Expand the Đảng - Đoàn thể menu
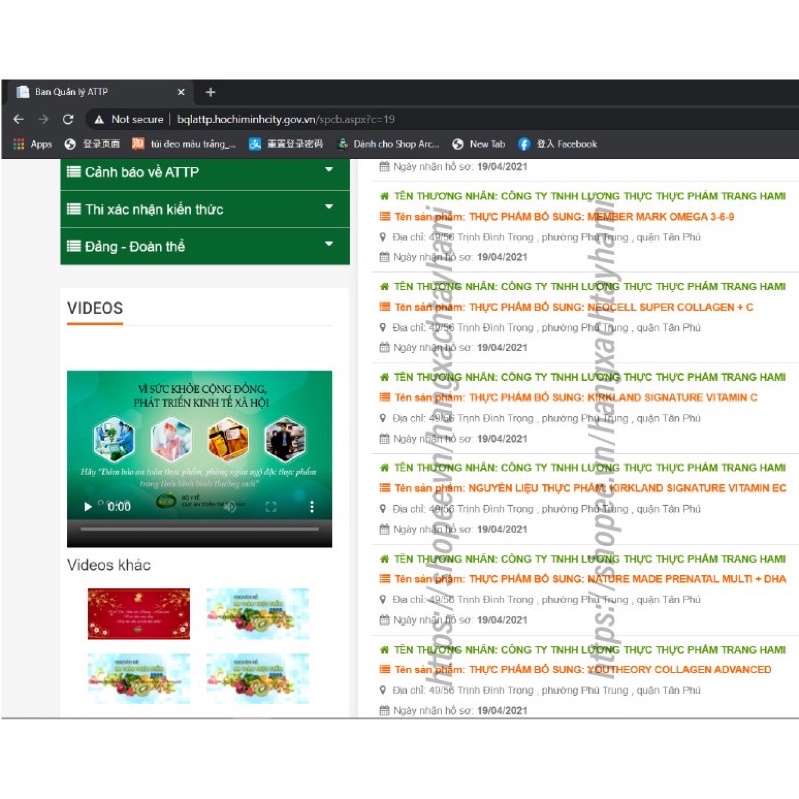The height and width of the screenshot is (799, 799). coord(329,244)
